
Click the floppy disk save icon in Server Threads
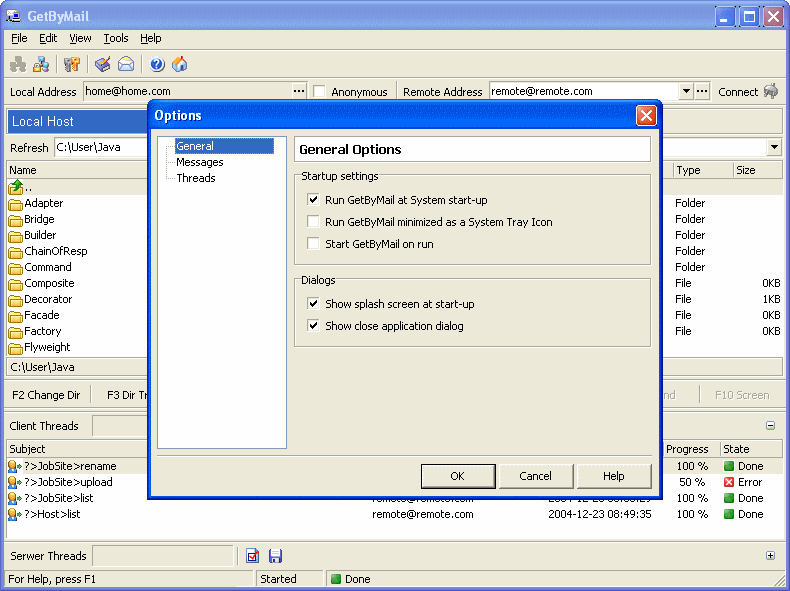(275, 556)
